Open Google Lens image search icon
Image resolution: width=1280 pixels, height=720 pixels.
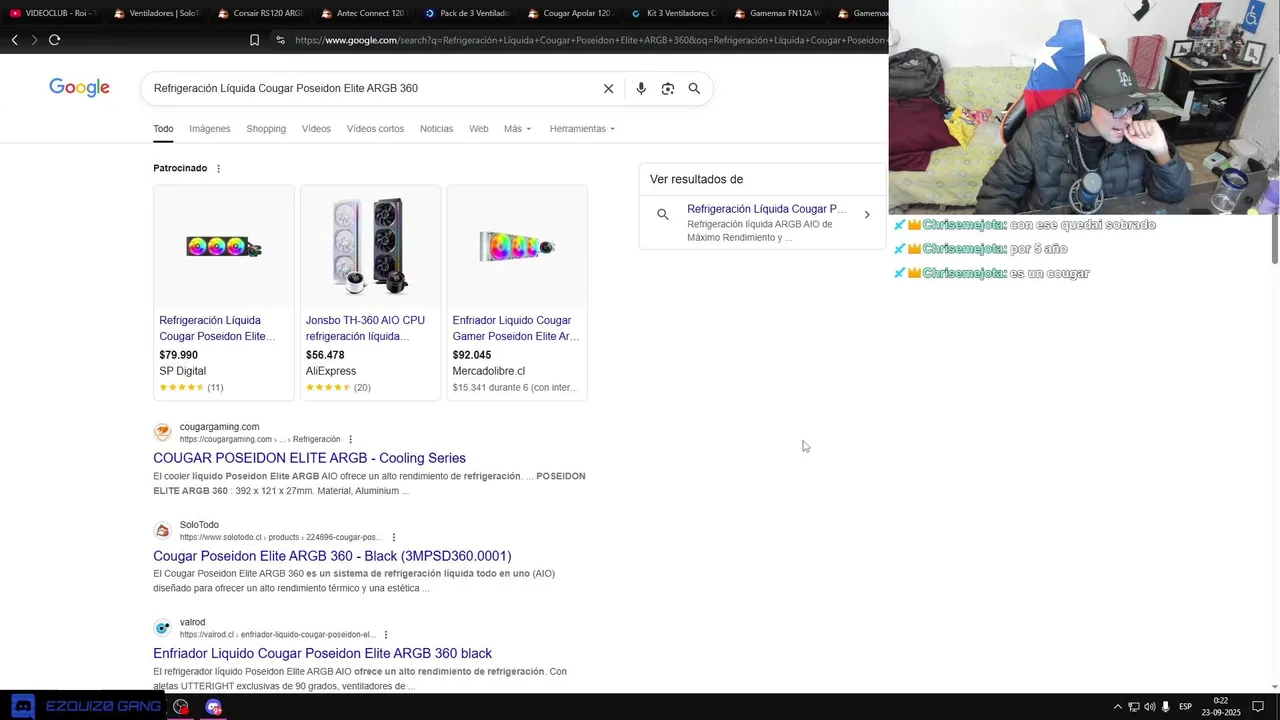click(x=667, y=88)
